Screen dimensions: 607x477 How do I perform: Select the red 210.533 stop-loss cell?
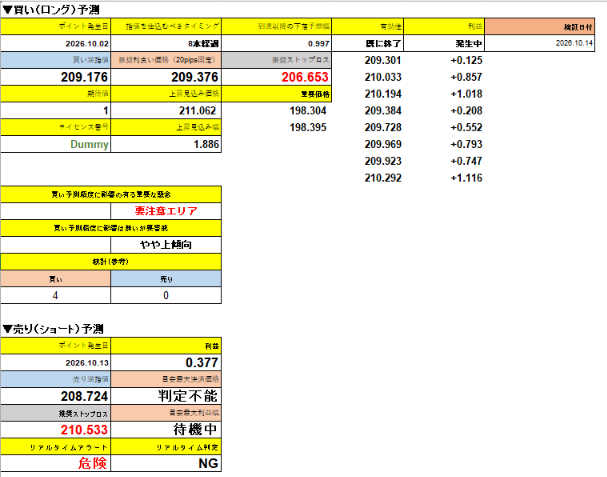tap(56, 430)
